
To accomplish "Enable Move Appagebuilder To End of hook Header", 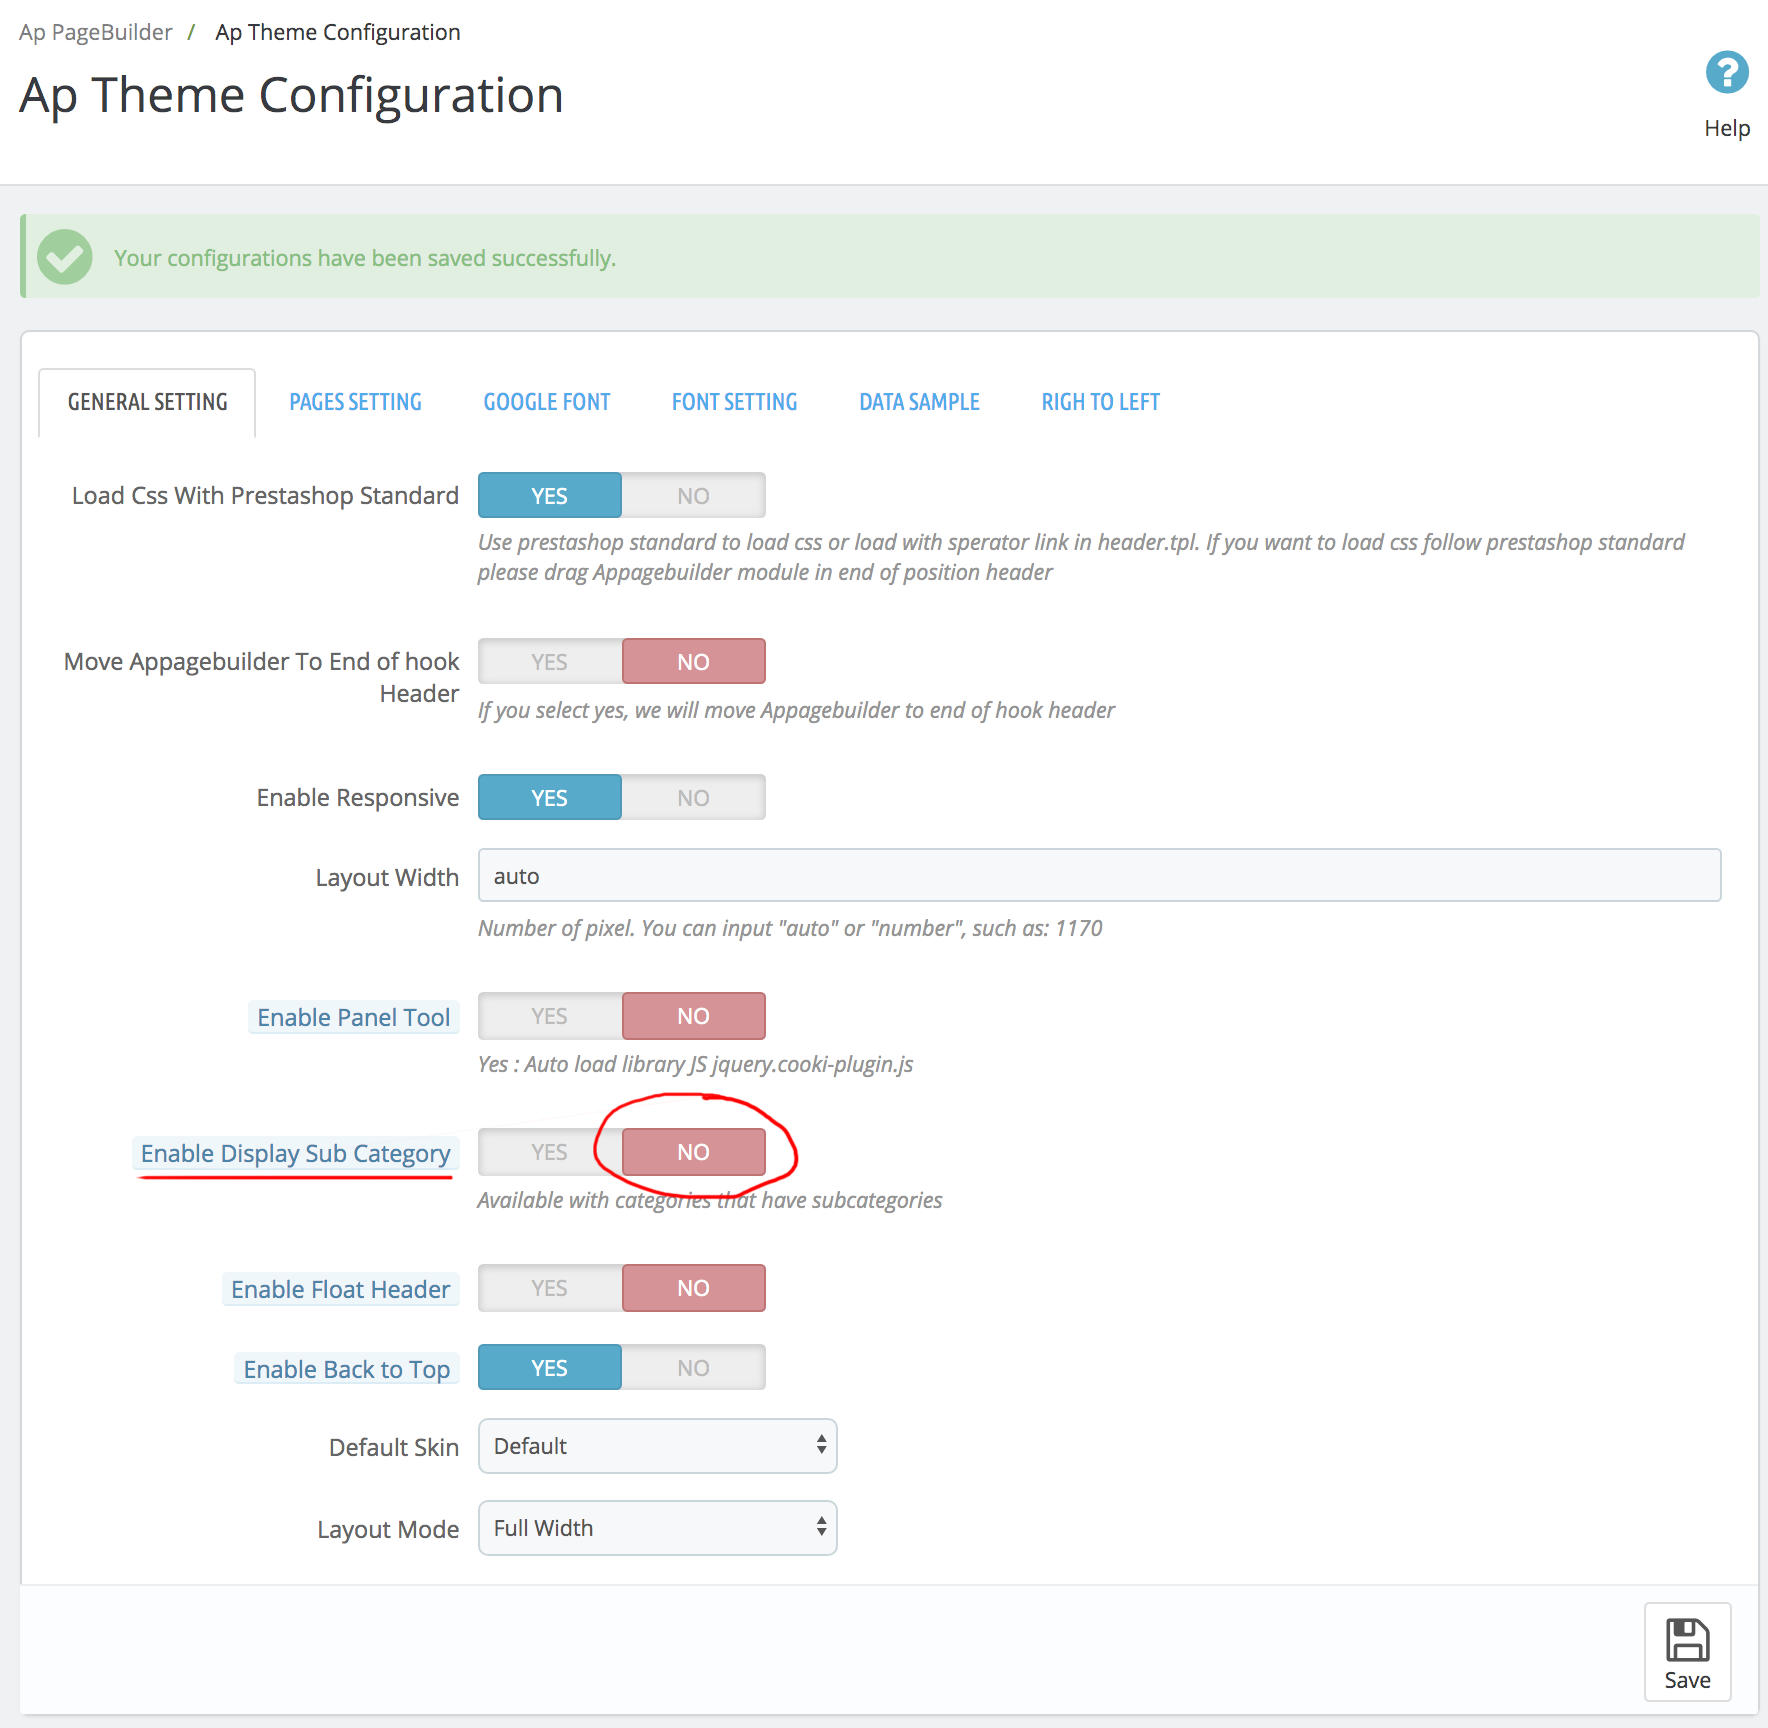I will (x=549, y=662).
